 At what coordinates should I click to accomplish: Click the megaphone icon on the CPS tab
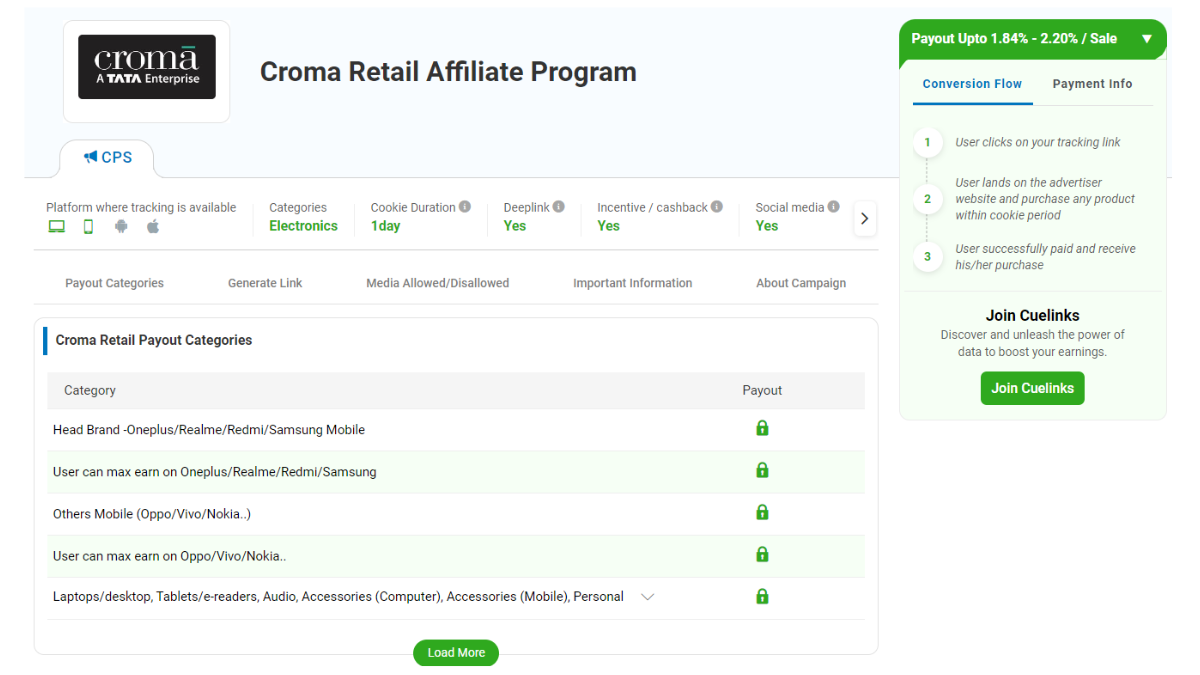coord(91,157)
